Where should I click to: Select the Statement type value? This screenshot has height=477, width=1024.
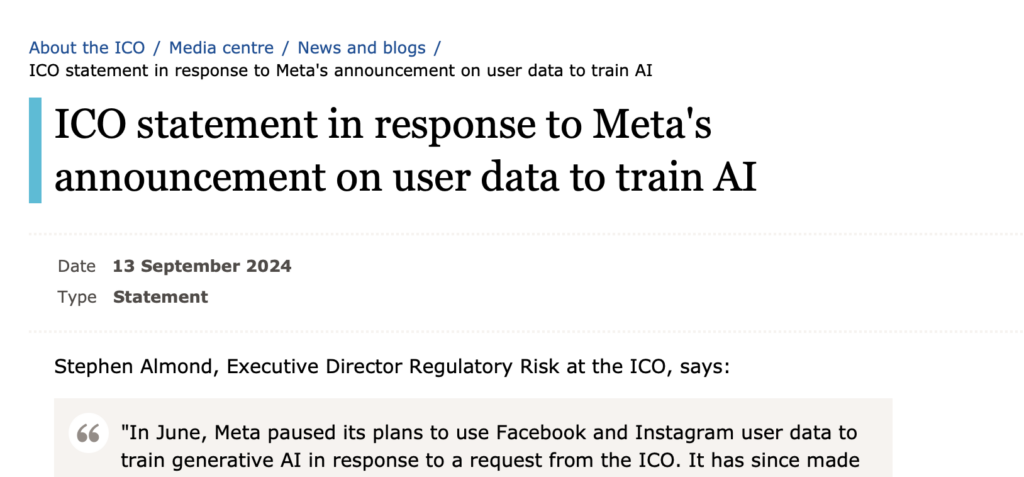(161, 297)
